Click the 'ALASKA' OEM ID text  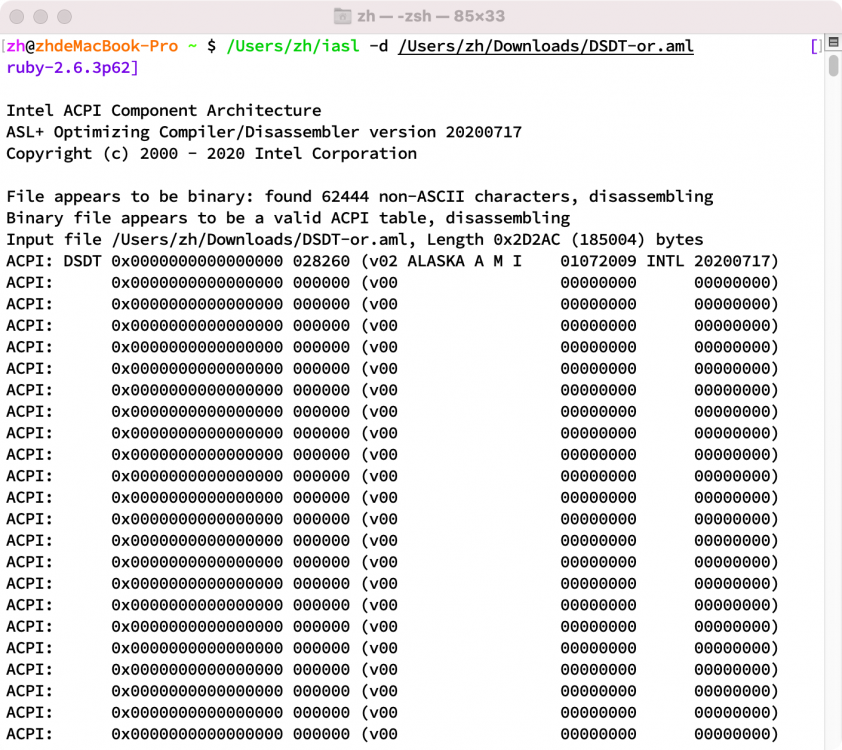point(435,261)
